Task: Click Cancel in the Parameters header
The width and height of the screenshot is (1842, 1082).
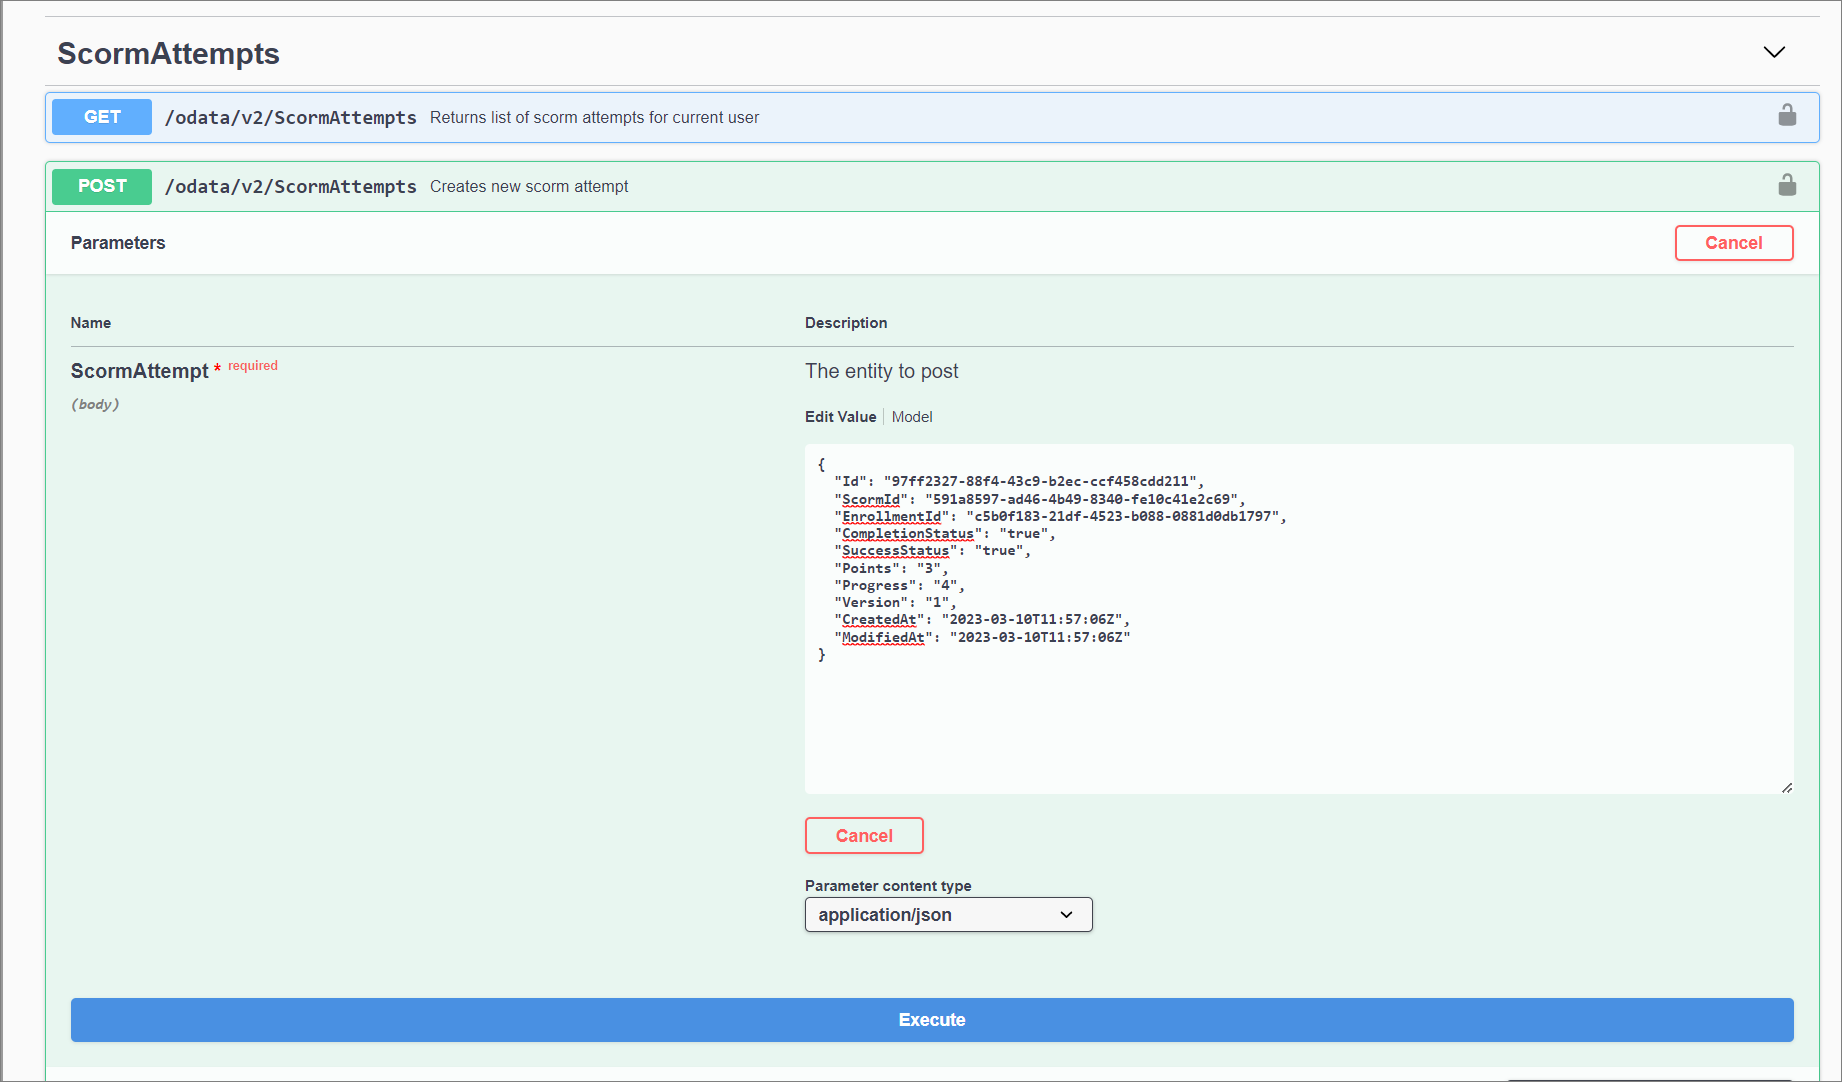Action: pos(1733,243)
